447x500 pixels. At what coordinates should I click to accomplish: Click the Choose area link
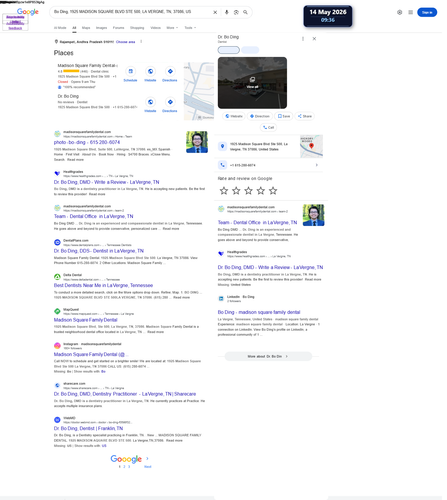click(x=125, y=42)
